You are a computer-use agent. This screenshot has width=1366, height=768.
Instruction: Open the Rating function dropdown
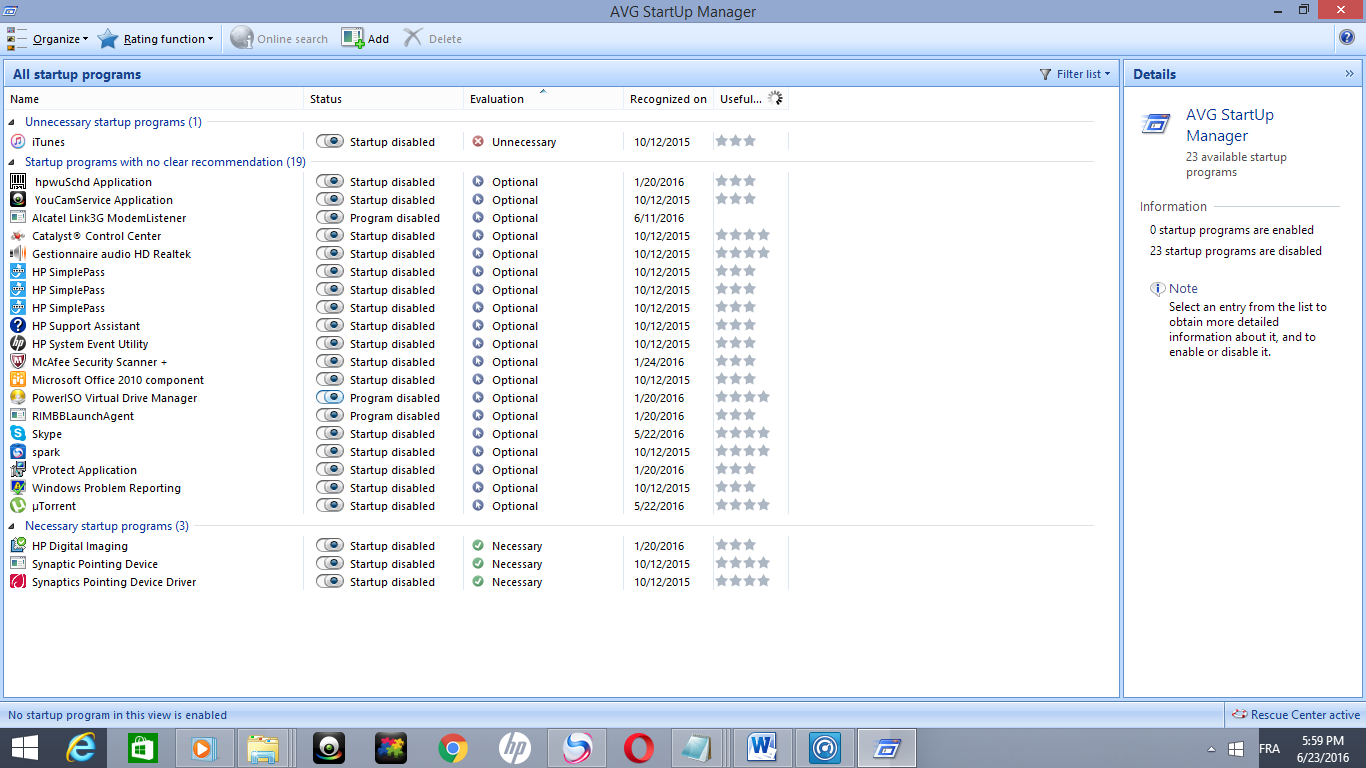tap(156, 39)
